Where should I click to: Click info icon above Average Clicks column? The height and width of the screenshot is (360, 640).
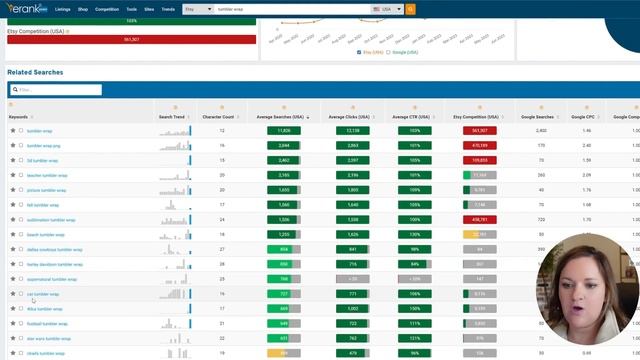pos(353,107)
